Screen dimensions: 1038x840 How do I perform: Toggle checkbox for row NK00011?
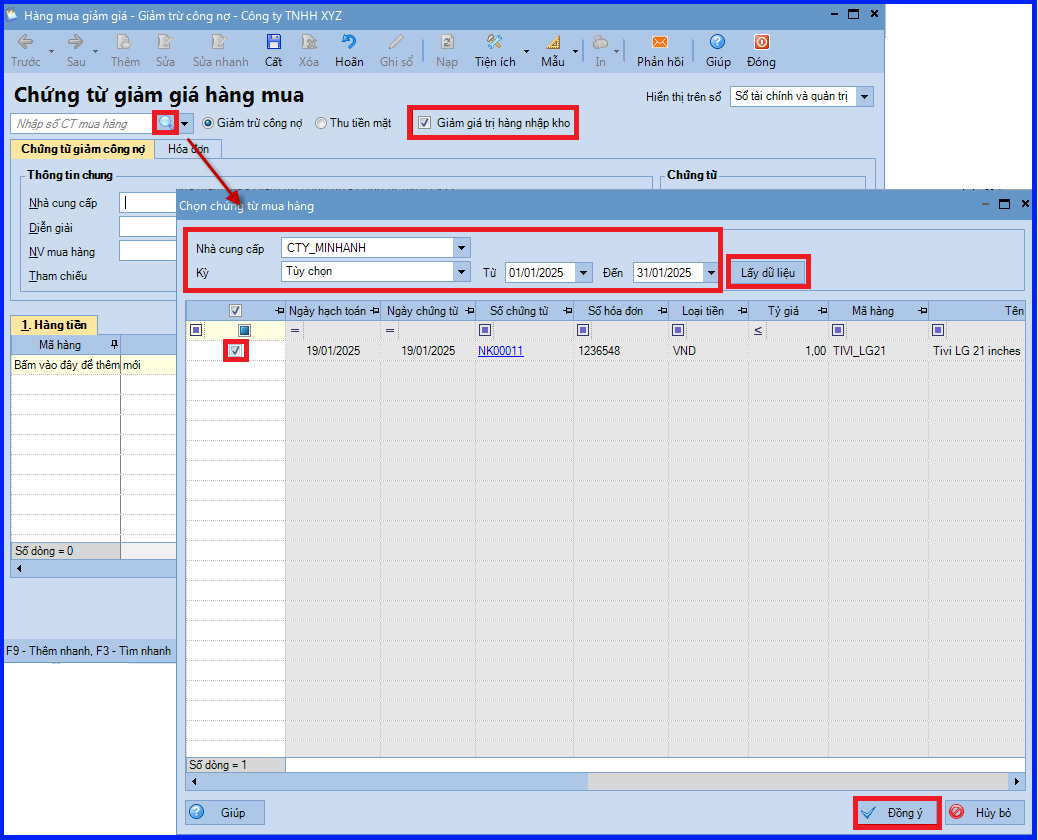click(x=235, y=351)
